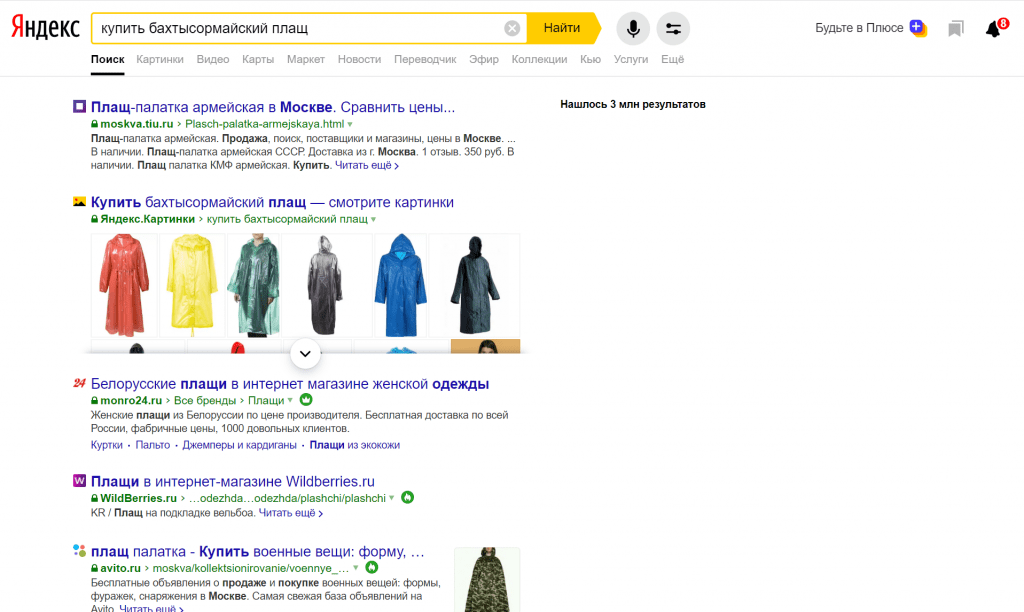
Task: Click 'Плащи из экокожи' sitelink
Action: 355,445
